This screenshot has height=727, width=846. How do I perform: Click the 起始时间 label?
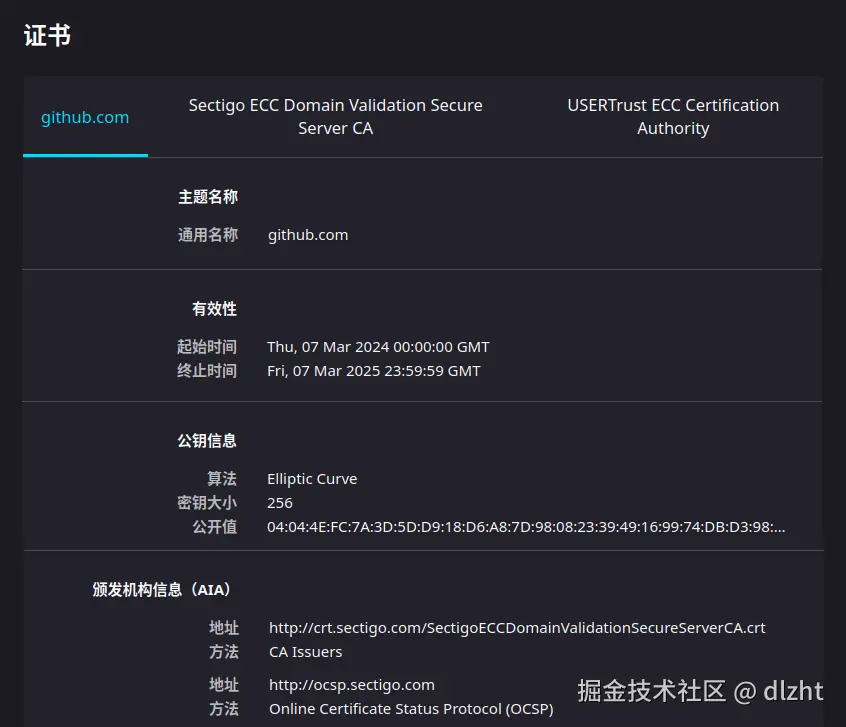click(x=207, y=346)
